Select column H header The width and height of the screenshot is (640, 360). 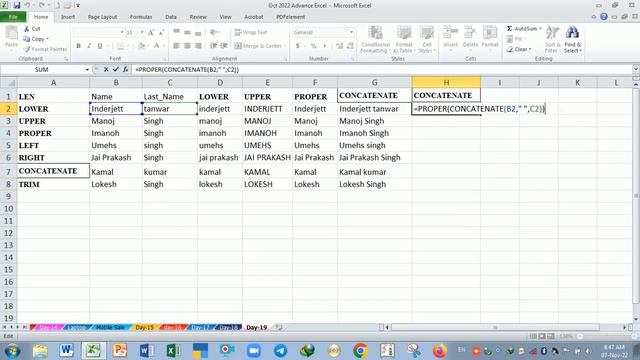(446, 82)
